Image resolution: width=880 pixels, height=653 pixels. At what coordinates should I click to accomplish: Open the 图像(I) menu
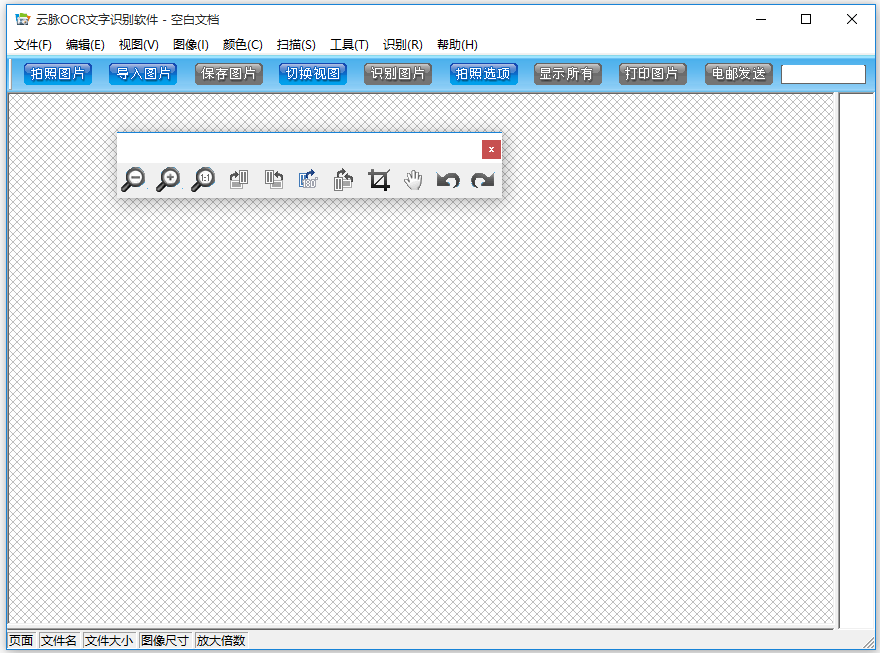coord(191,45)
